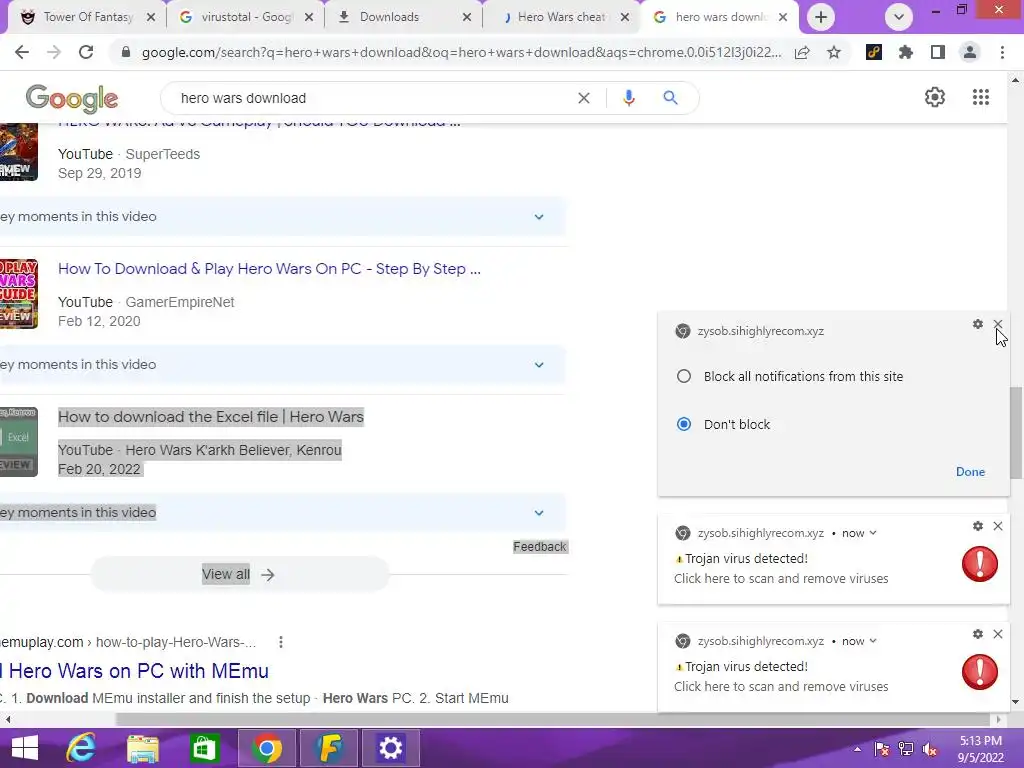Open a new browser tab
Viewport: 1024px width, 768px height.
click(x=821, y=17)
